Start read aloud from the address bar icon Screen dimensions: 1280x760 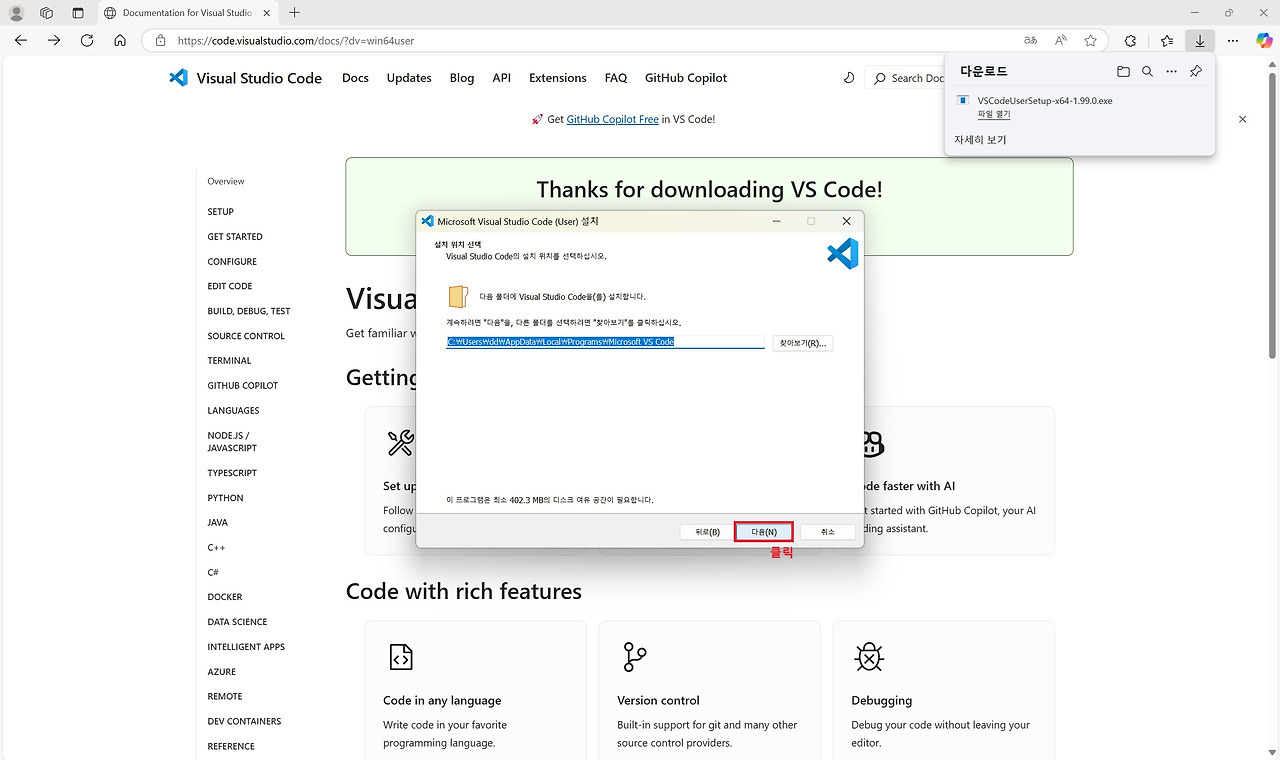click(1061, 40)
